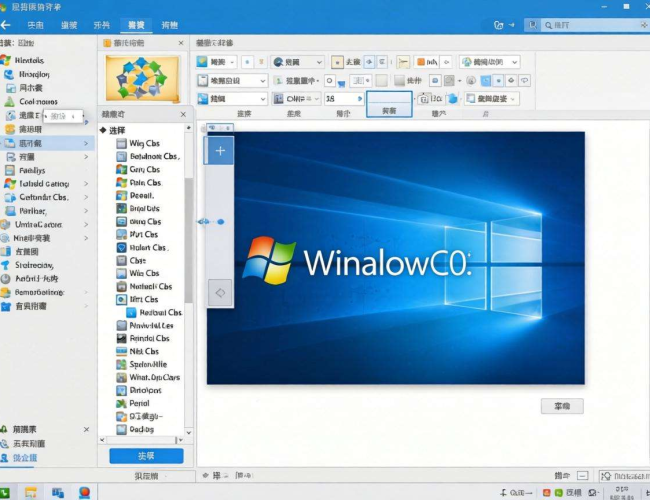Click the green system tray icon
This screenshot has width=650, height=500.
point(558,493)
